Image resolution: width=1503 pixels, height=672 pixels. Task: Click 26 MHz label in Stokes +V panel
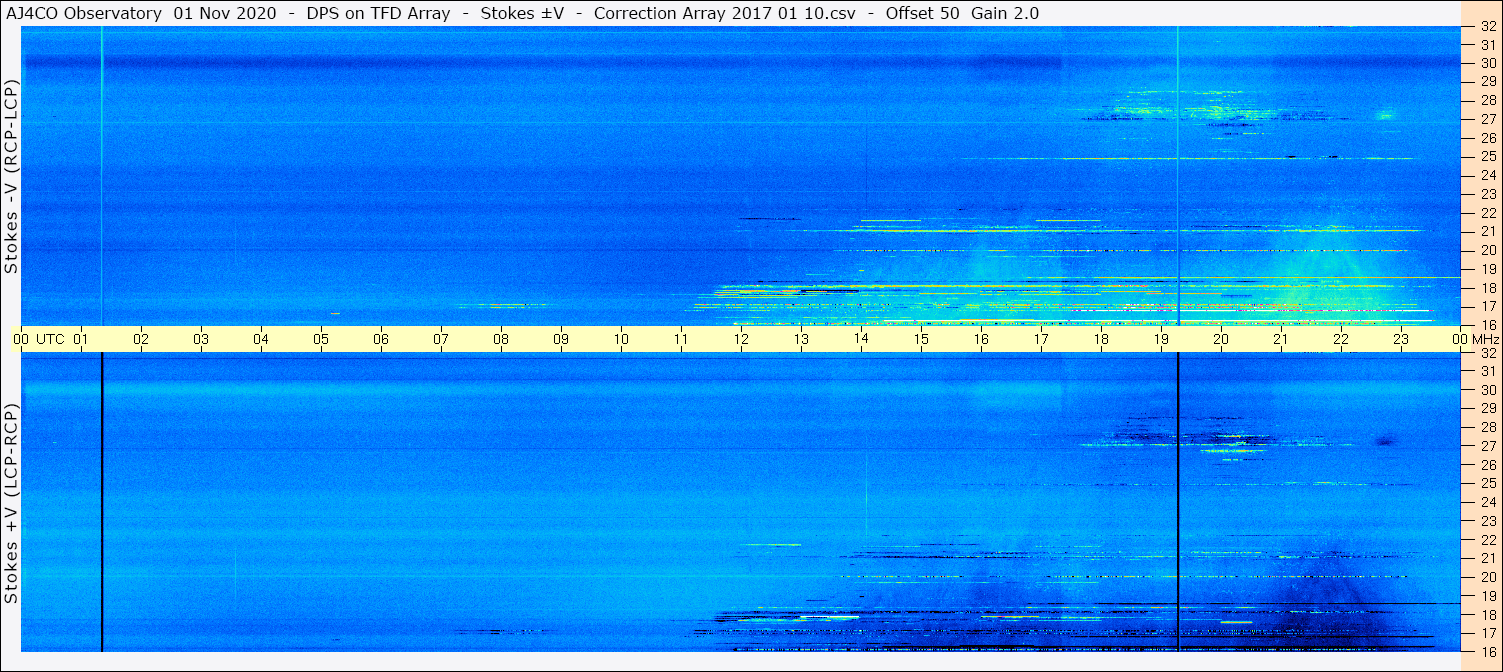pos(1488,465)
